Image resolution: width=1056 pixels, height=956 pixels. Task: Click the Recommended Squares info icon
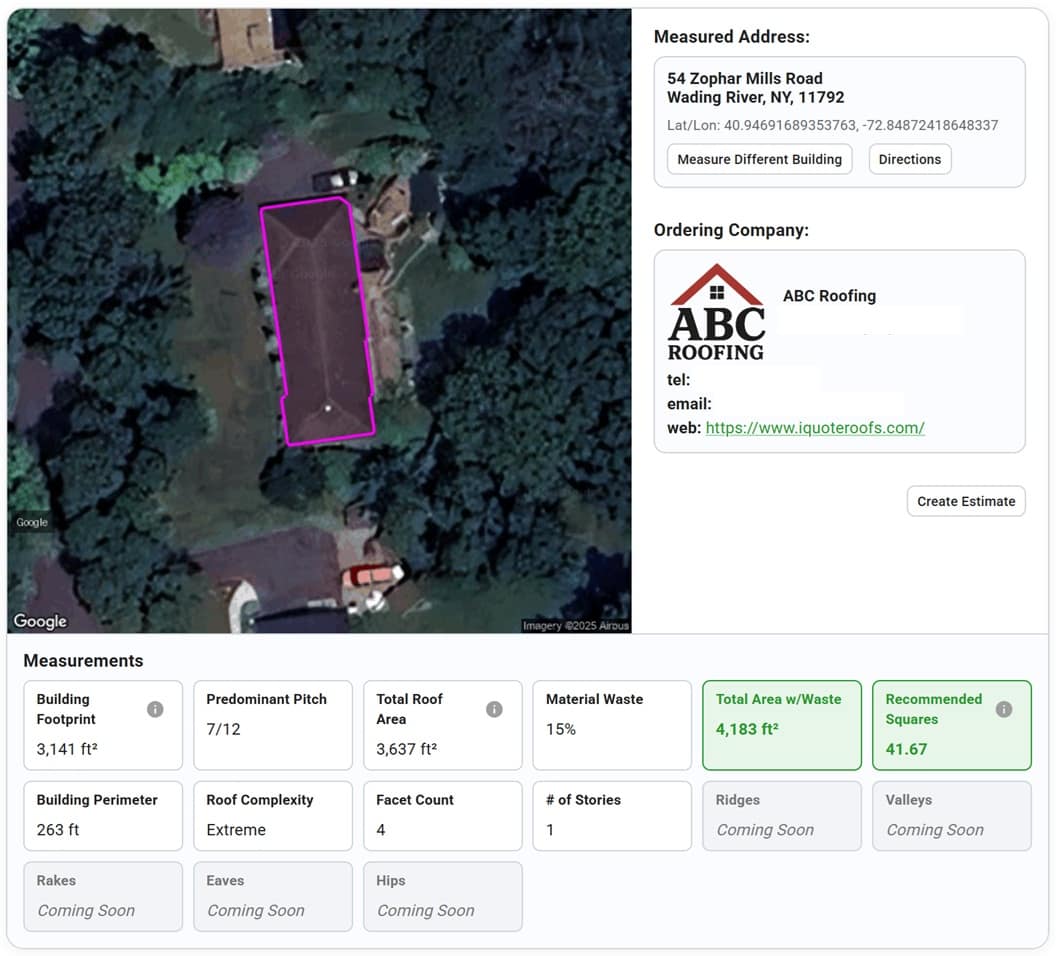1004,709
